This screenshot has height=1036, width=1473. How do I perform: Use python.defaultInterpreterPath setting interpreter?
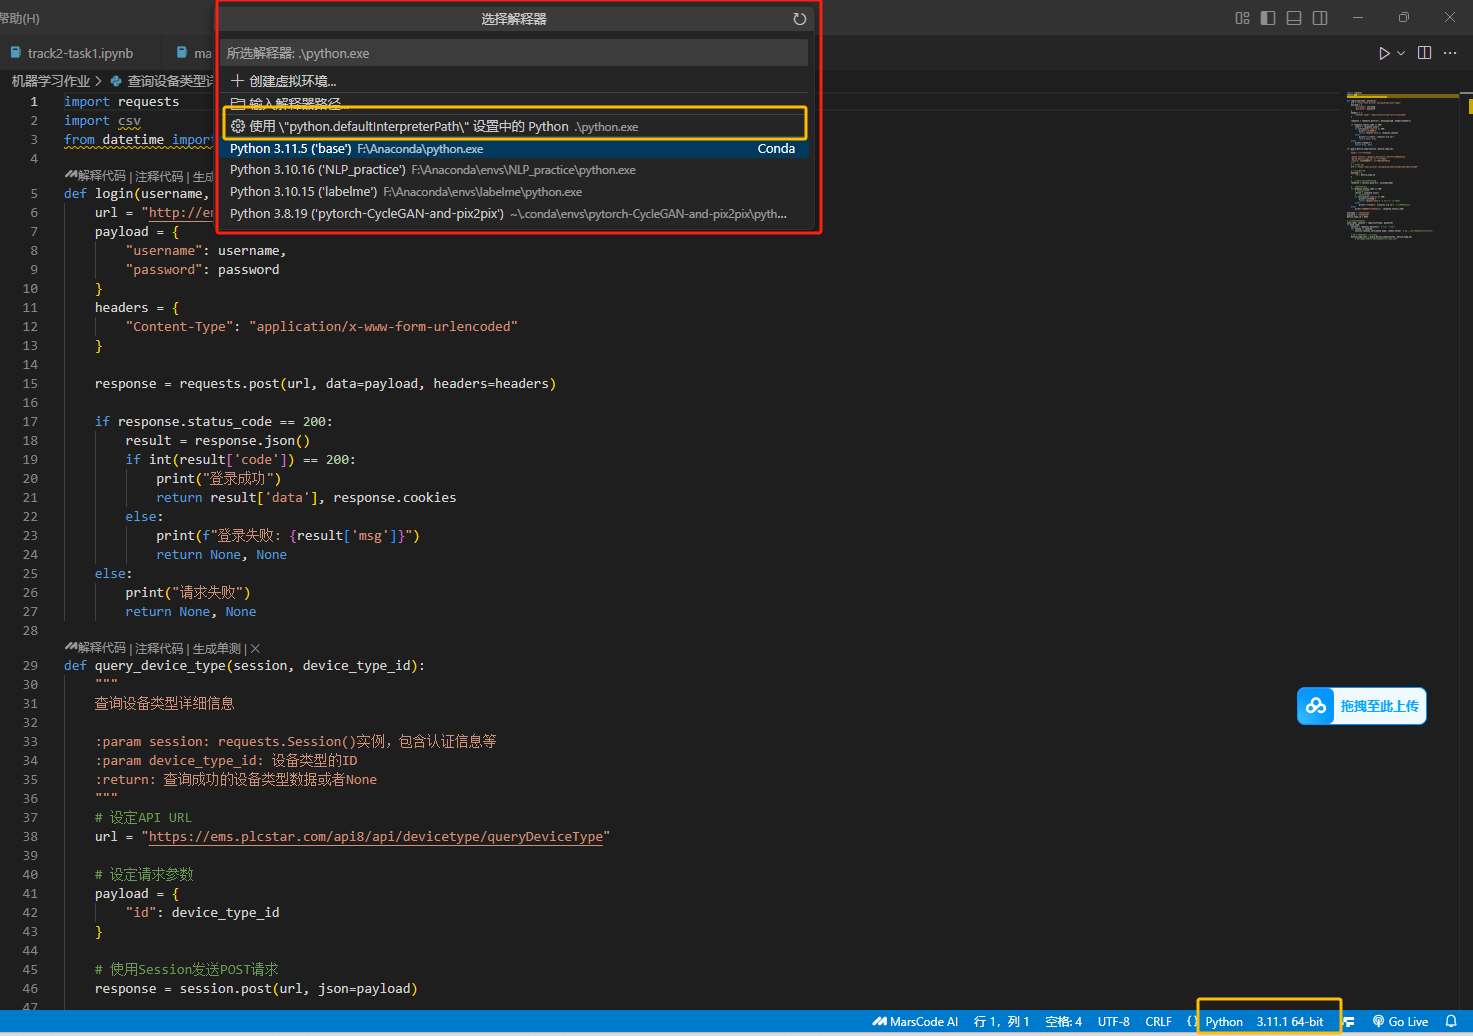(x=514, y=126)
